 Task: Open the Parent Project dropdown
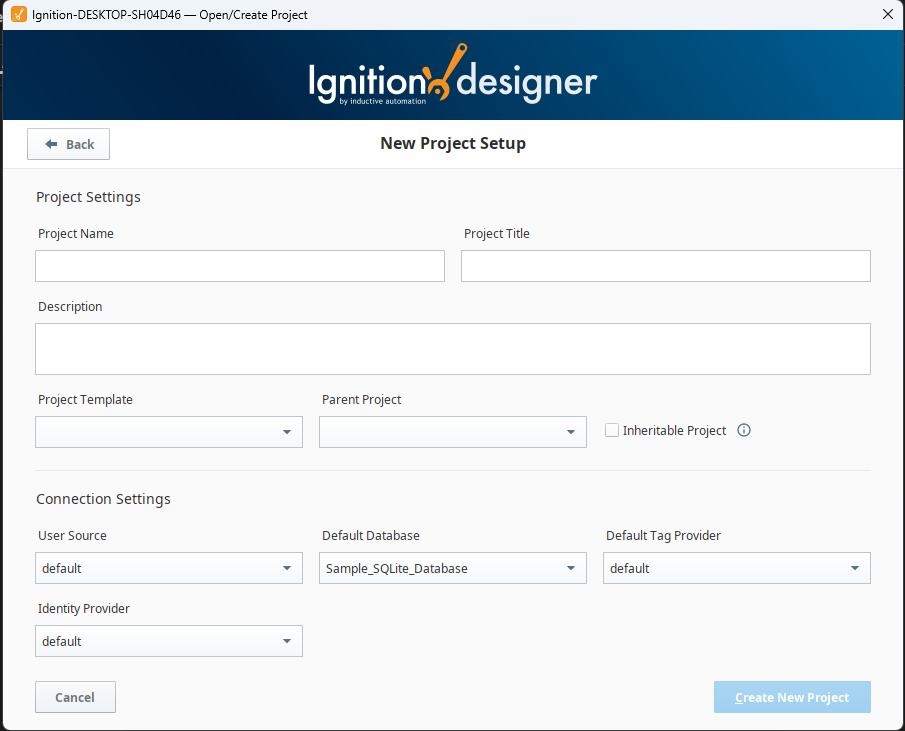[x=452, y=432]
